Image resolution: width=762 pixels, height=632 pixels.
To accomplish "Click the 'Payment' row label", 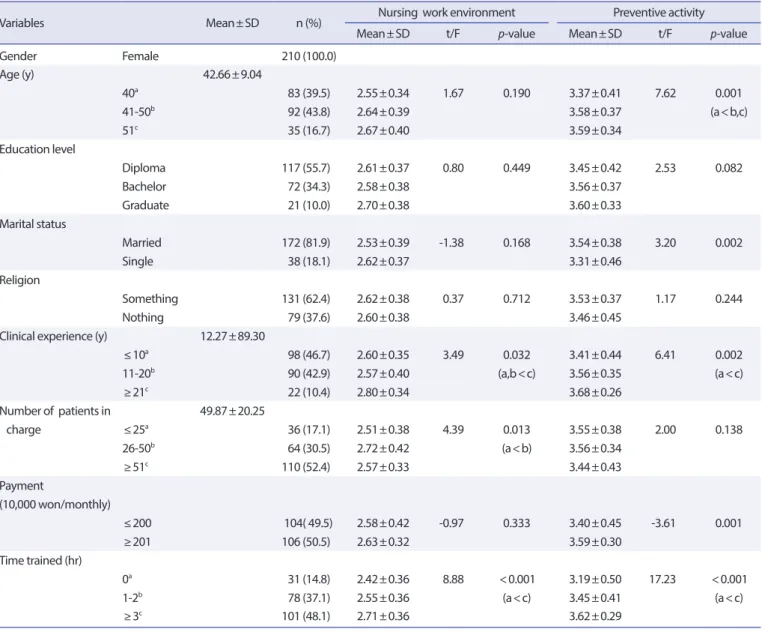I will click(x=21, y=486).
